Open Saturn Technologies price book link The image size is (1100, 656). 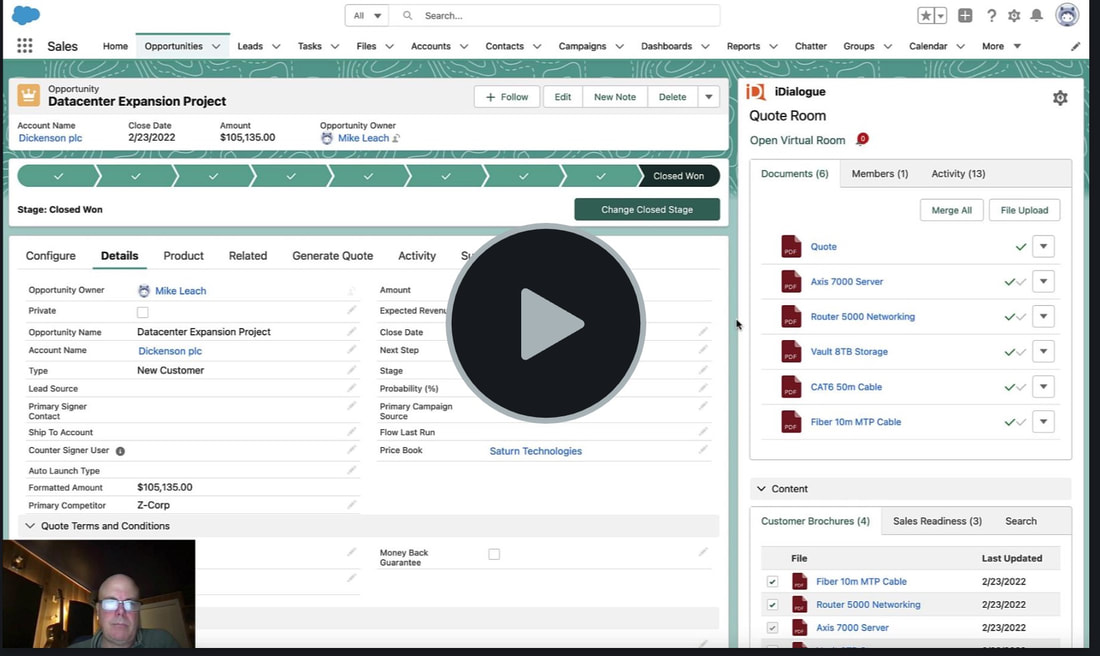(x=536, y=451)
